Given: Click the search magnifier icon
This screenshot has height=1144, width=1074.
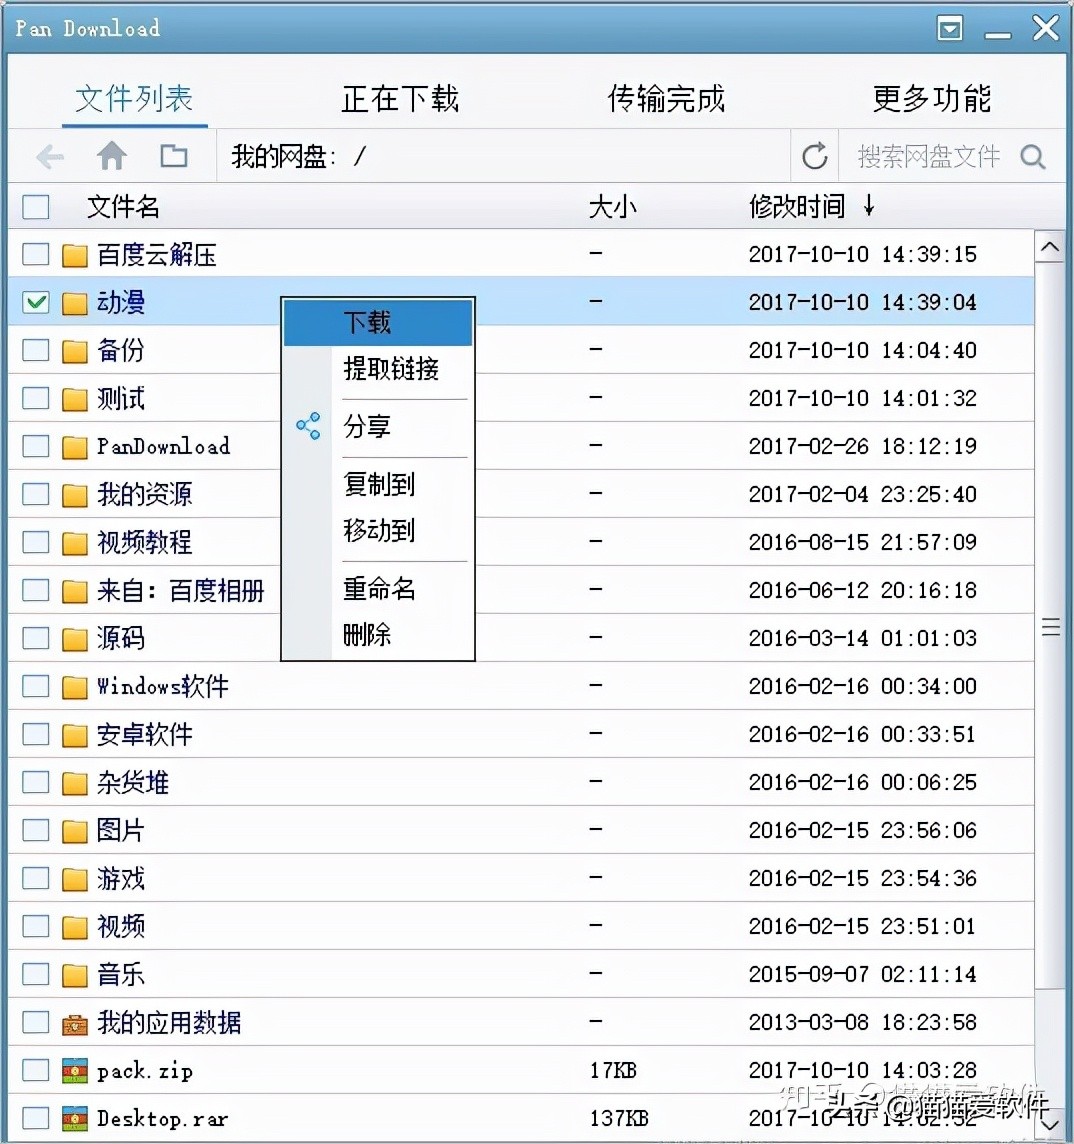Looking at the screenshot, I should [x=1033, y=156].
